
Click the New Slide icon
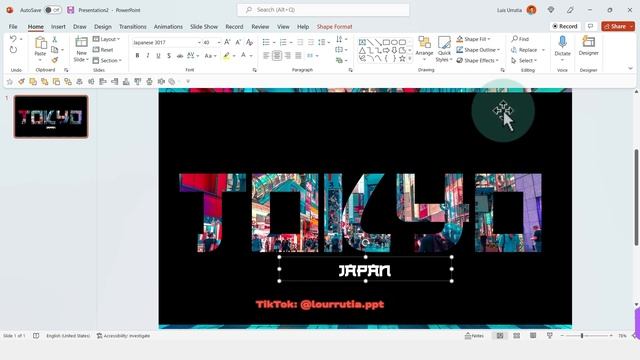click(x=81, y=42)
